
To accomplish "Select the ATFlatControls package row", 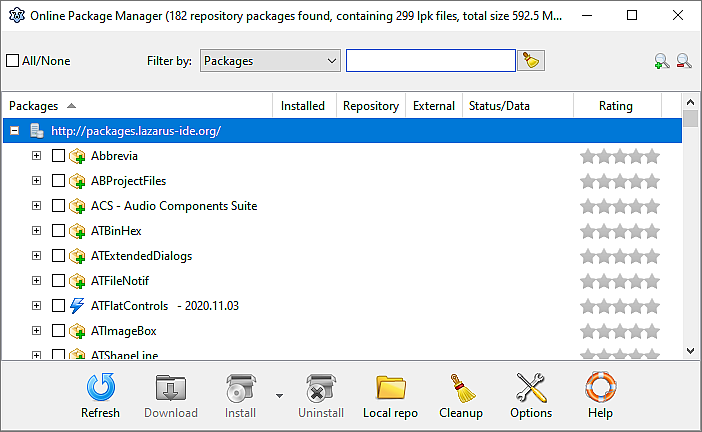I will click(129, 306).
